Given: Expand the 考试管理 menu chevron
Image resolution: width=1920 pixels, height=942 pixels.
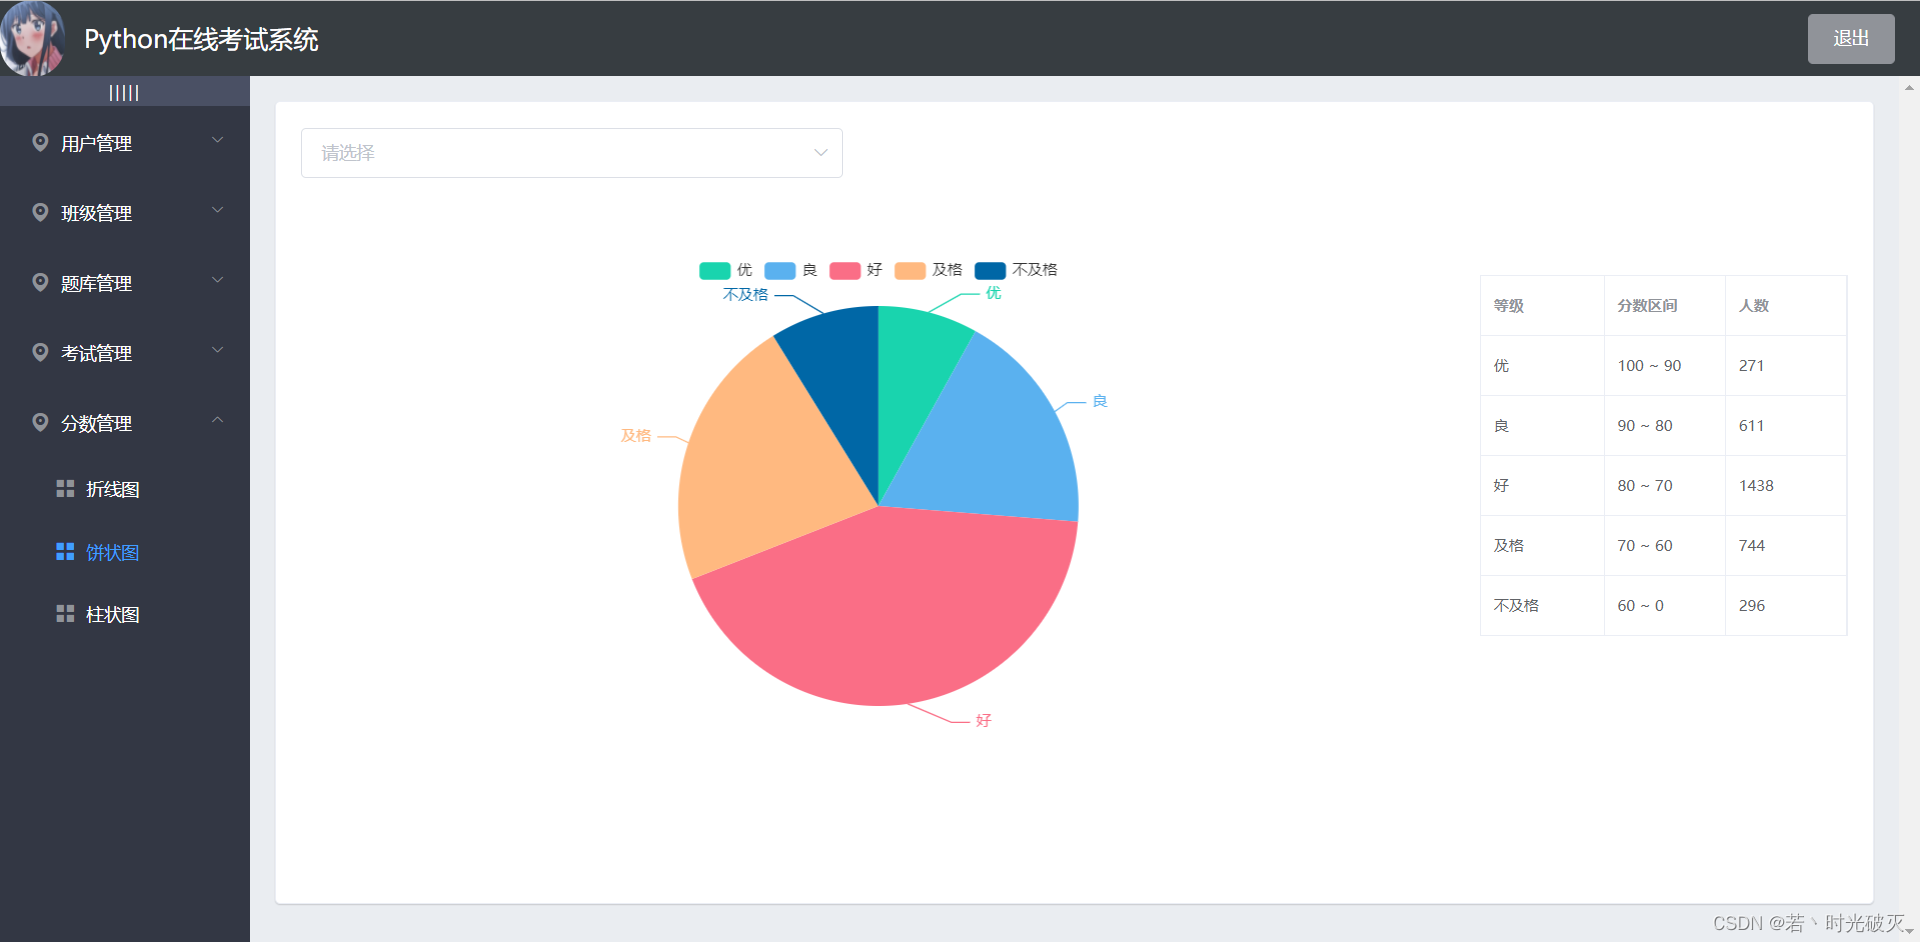Looking at the screenshot, I should 218,350.
